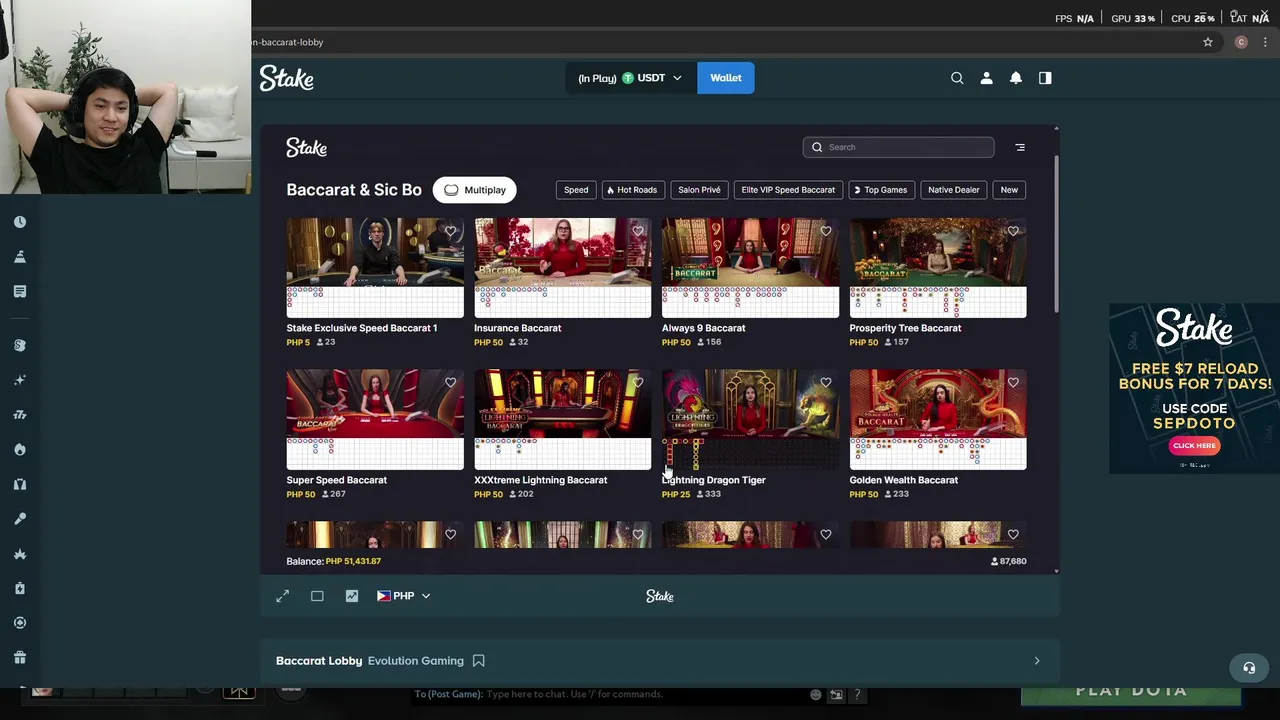Viewport: 1280px width, 720px height.
Task: Open the lobby filter menu icon
Action: pos(1020,147)
